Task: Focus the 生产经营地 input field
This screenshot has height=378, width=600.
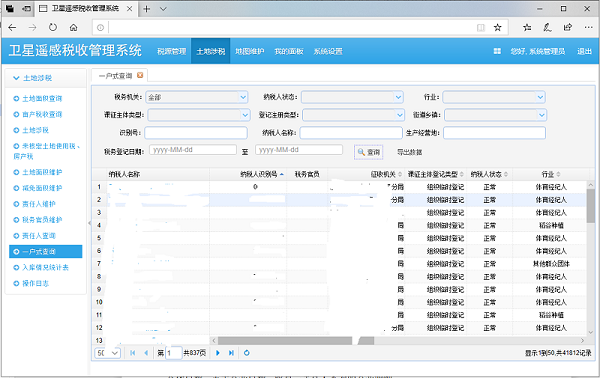Action: click(x=494, y=133)
